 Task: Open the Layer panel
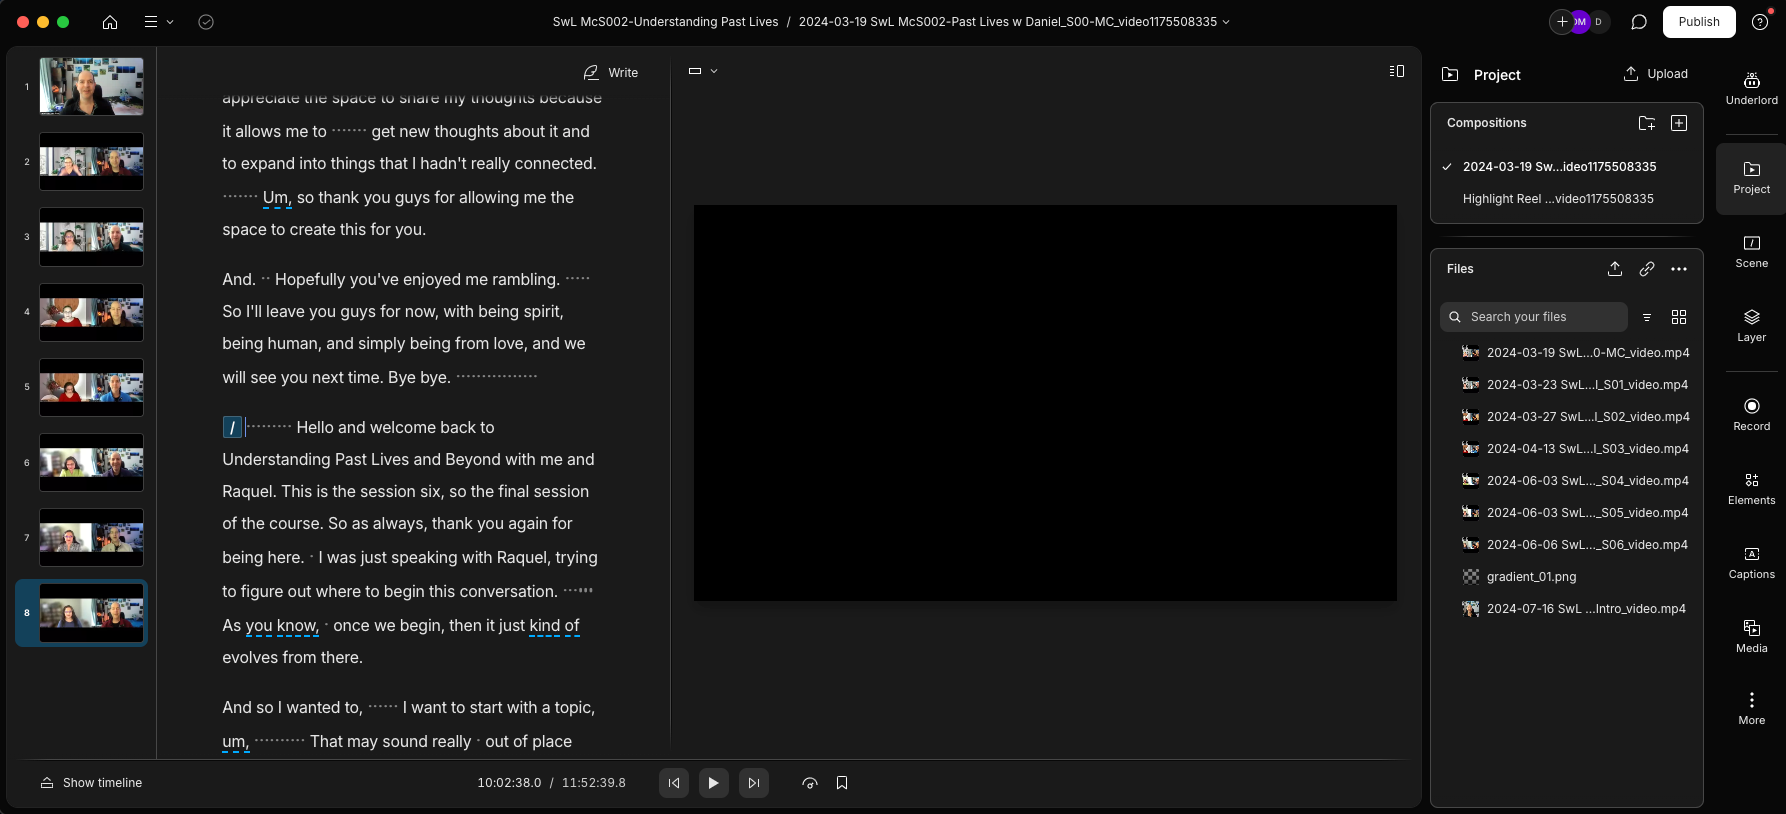point(1751,326)
